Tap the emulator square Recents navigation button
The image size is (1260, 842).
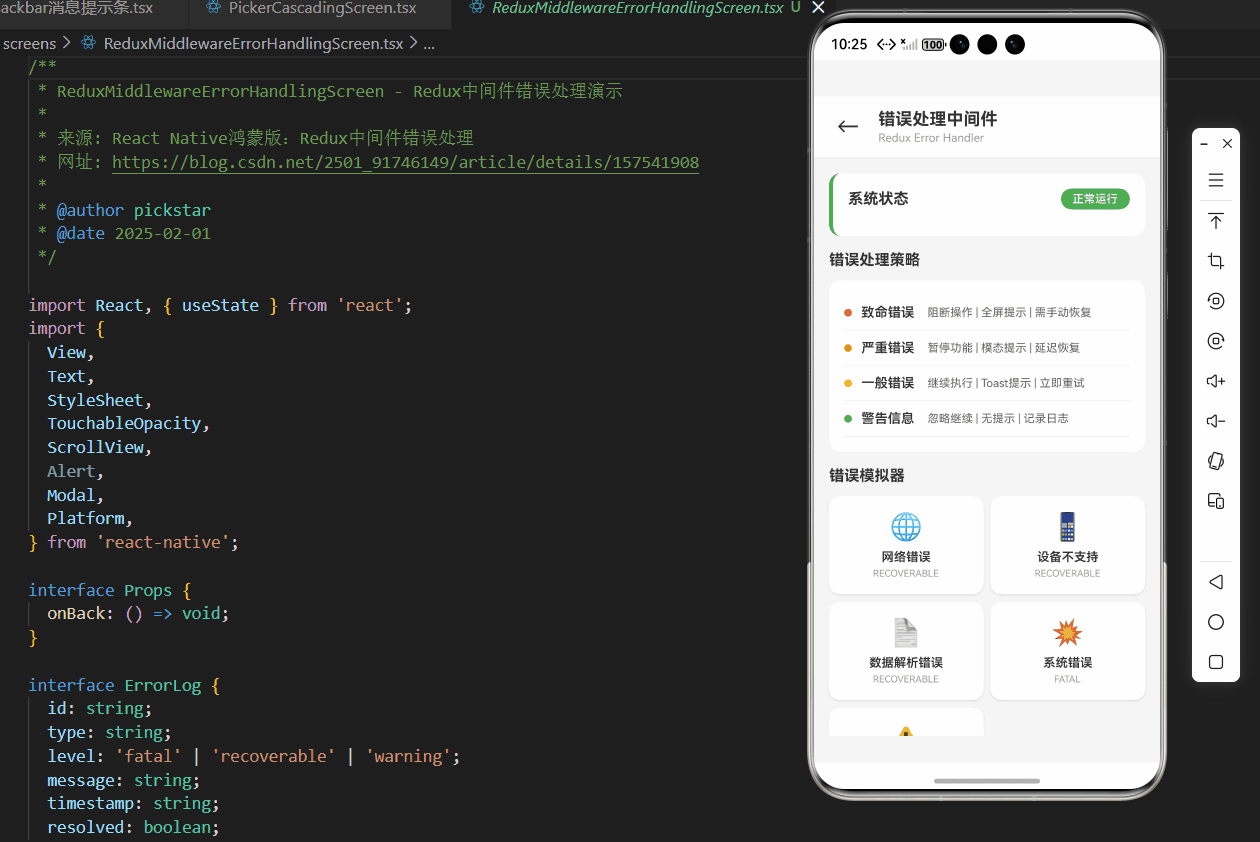click(x=1216, y=662)
